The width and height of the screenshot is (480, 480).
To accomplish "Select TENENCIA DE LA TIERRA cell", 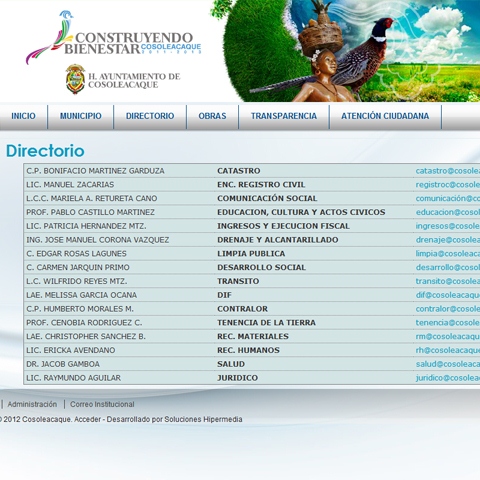I will click(266, 323).
